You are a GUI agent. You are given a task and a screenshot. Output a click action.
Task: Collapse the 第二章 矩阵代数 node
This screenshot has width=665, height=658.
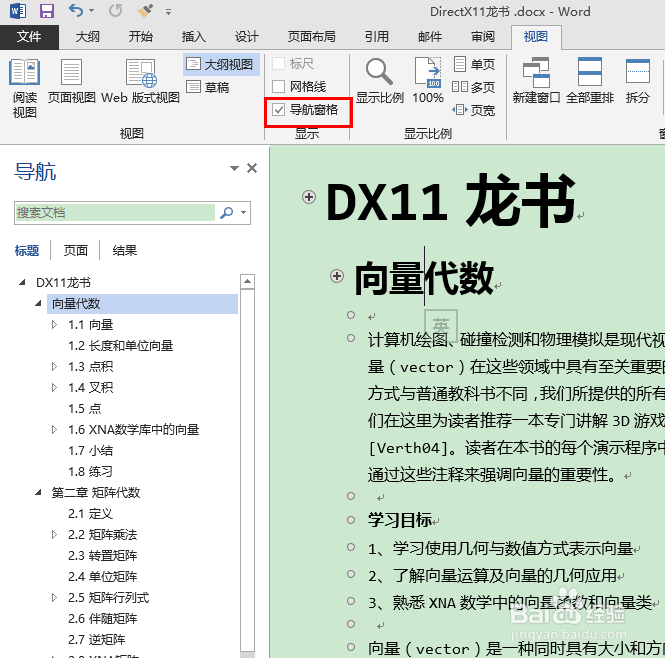click(38, 492)
